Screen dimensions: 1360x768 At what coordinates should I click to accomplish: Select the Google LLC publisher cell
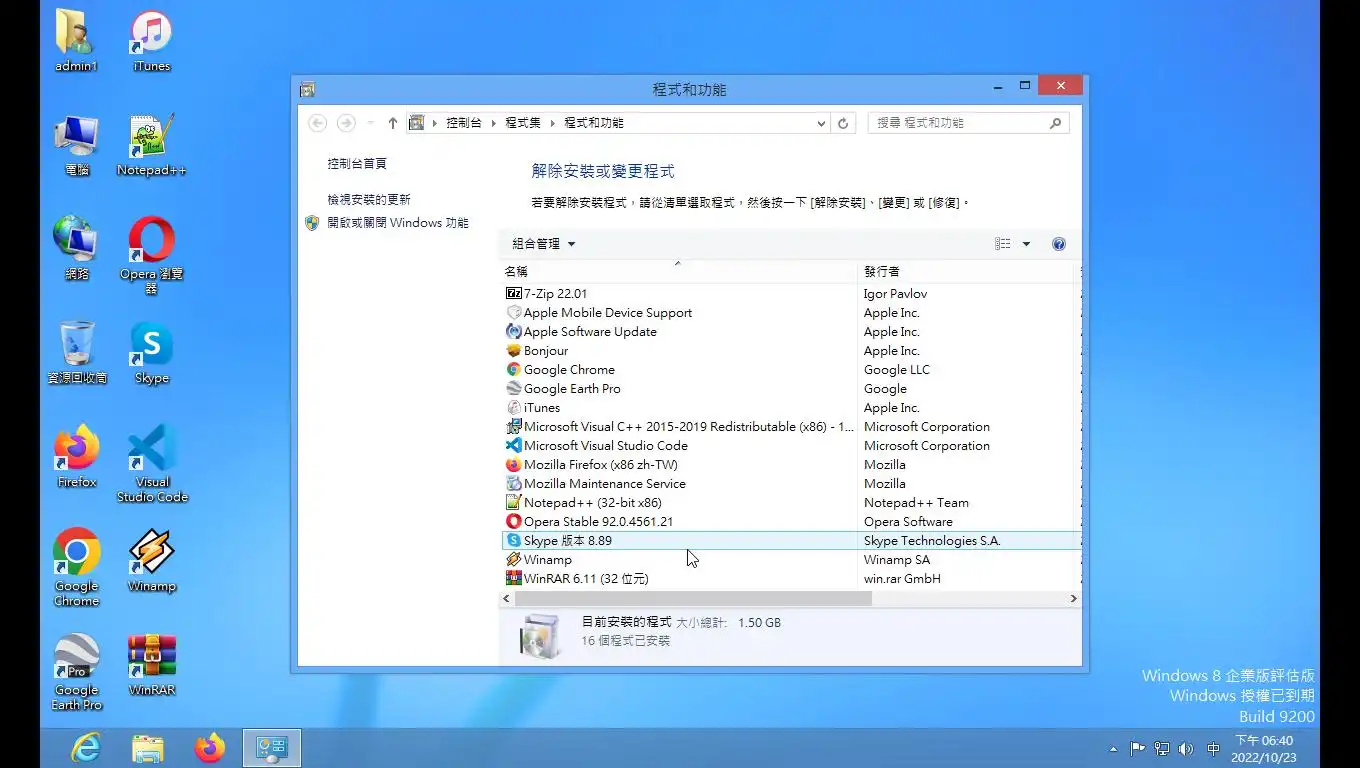(897, 370)
